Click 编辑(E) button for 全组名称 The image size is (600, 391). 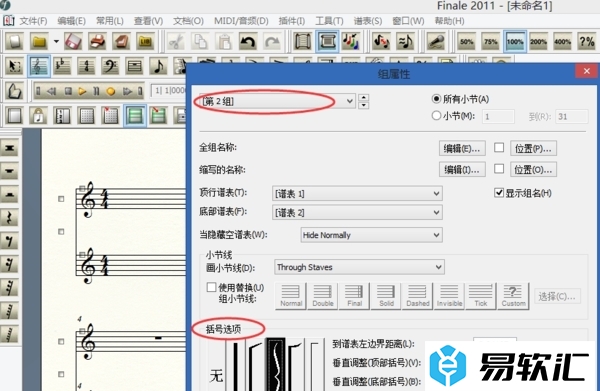pos(462,148)
